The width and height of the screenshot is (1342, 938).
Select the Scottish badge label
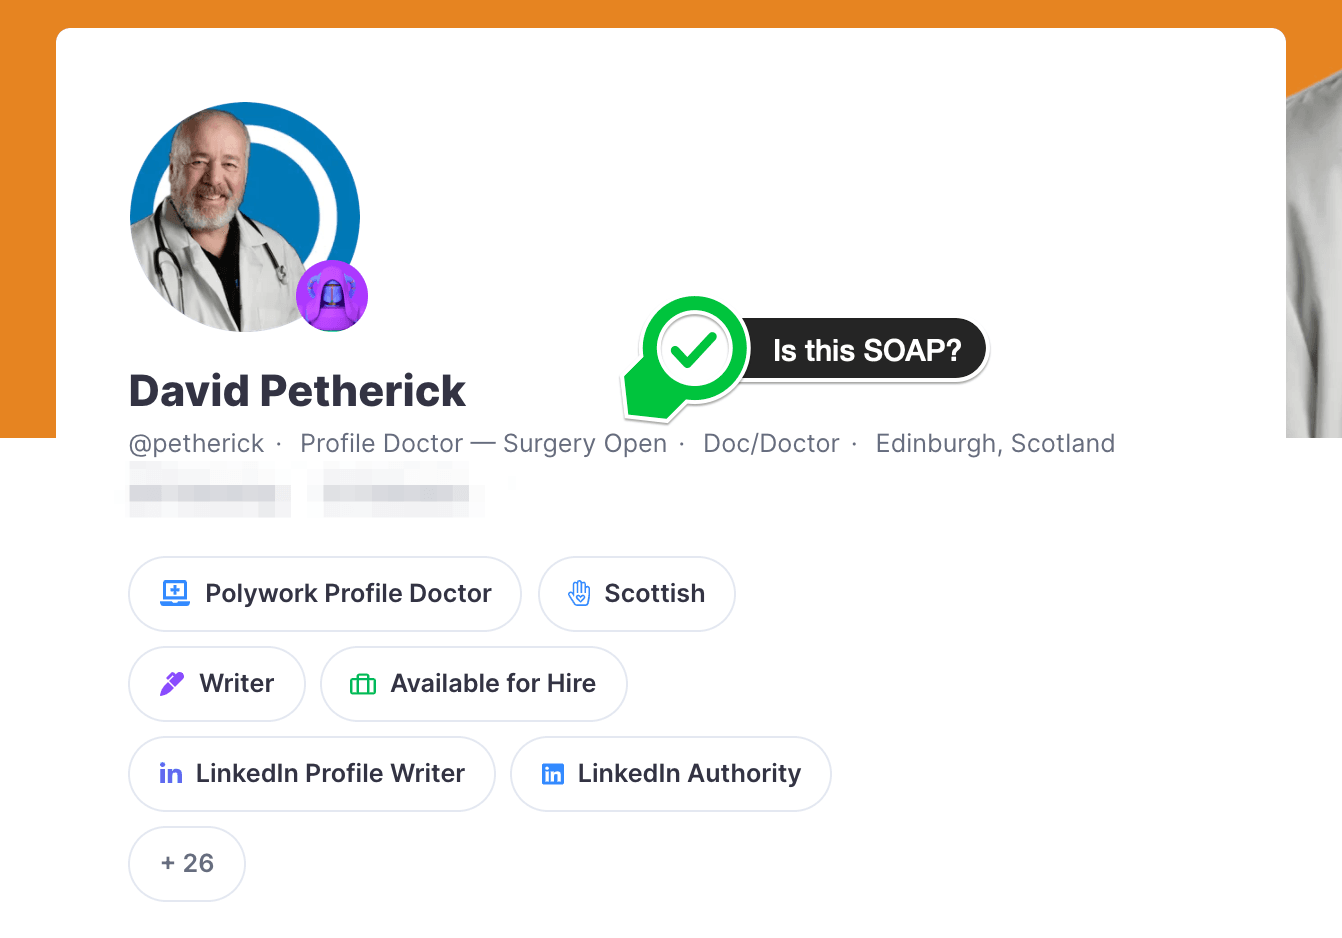[655, 593]
